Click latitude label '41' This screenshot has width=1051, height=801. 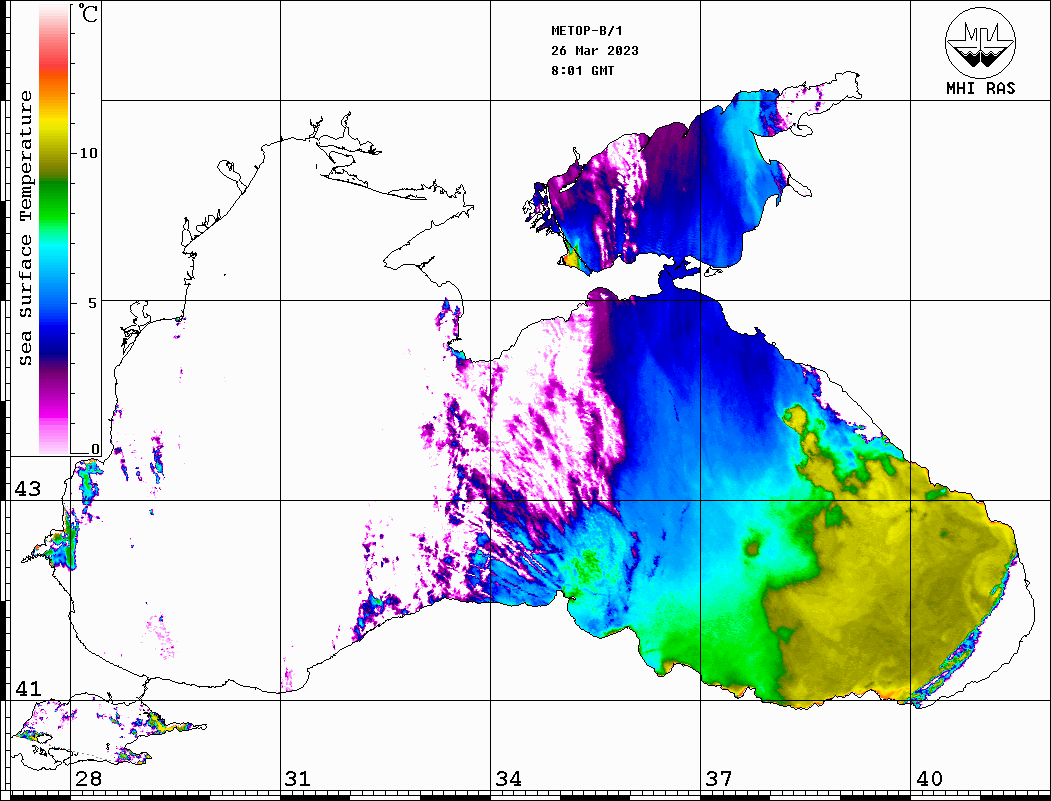point(28,689)
